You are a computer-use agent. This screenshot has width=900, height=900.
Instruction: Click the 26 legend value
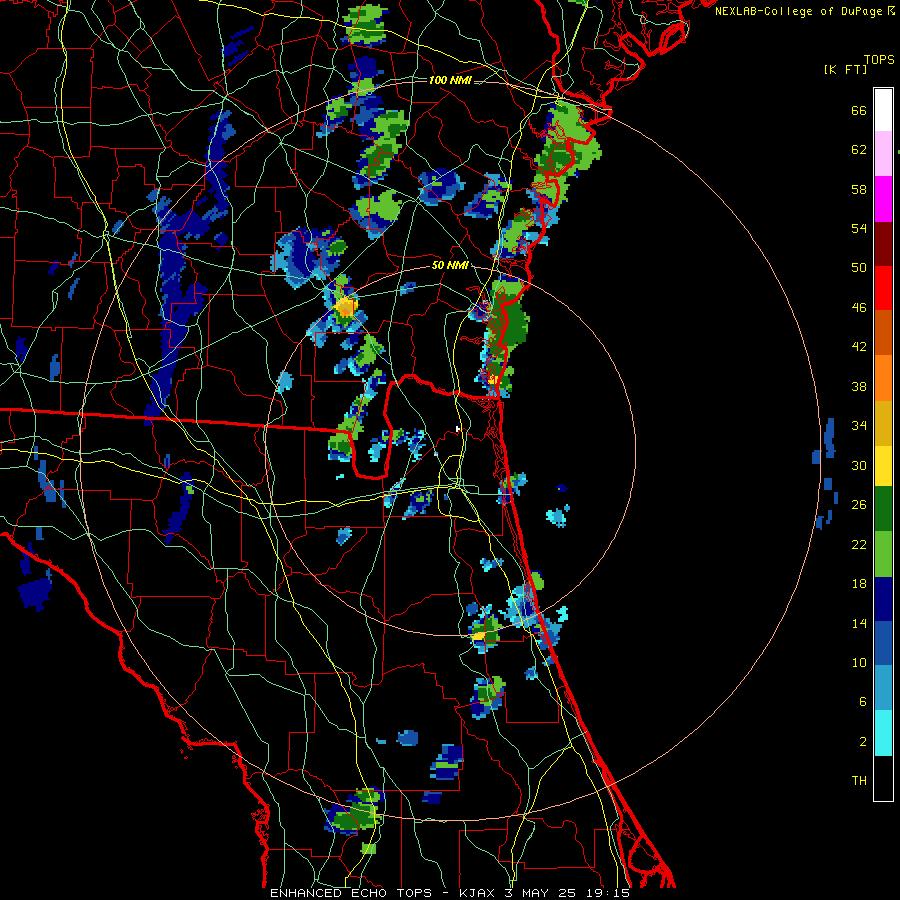[x=859, y=505]
